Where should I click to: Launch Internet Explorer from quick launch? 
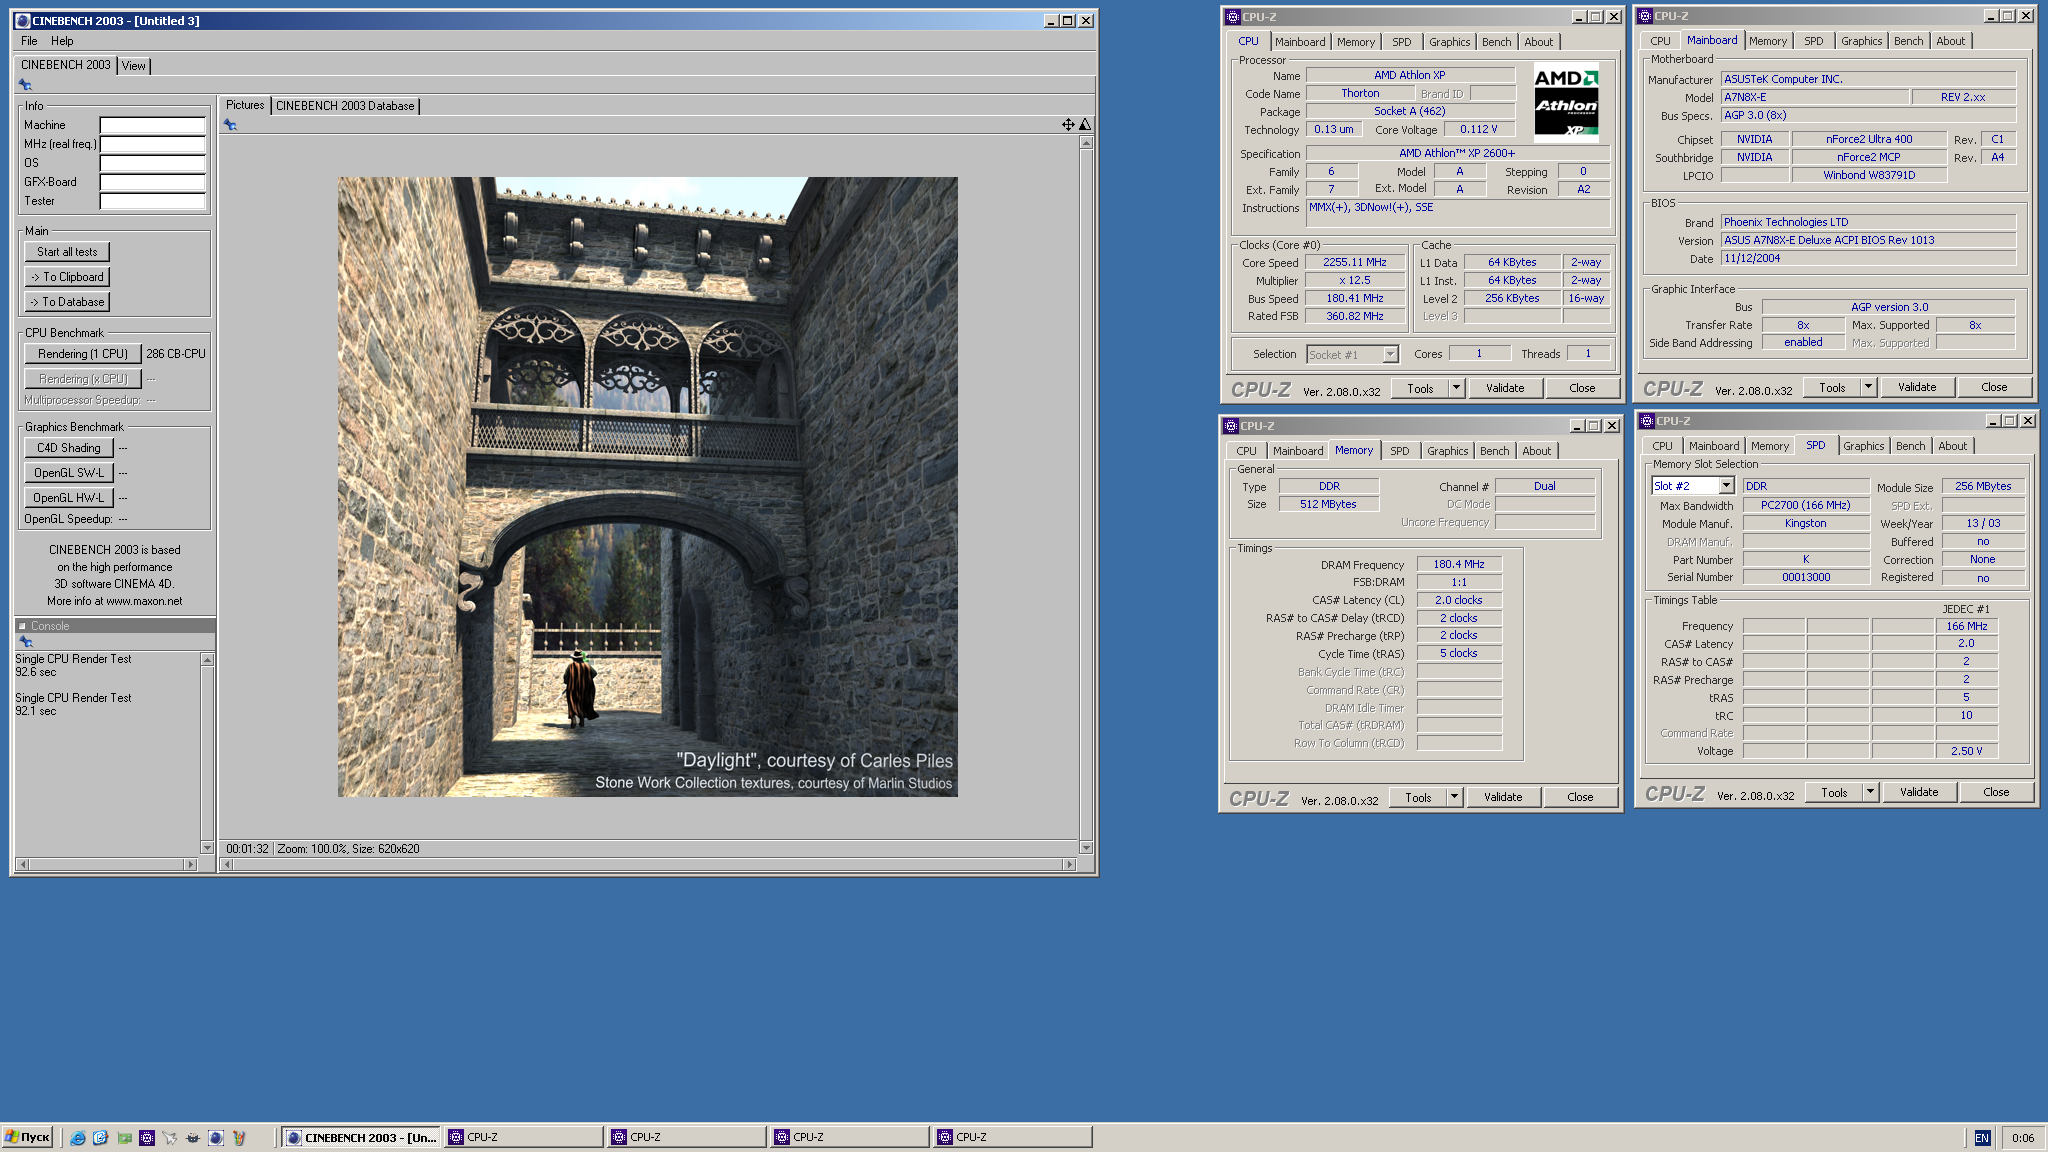[78, 1137]
